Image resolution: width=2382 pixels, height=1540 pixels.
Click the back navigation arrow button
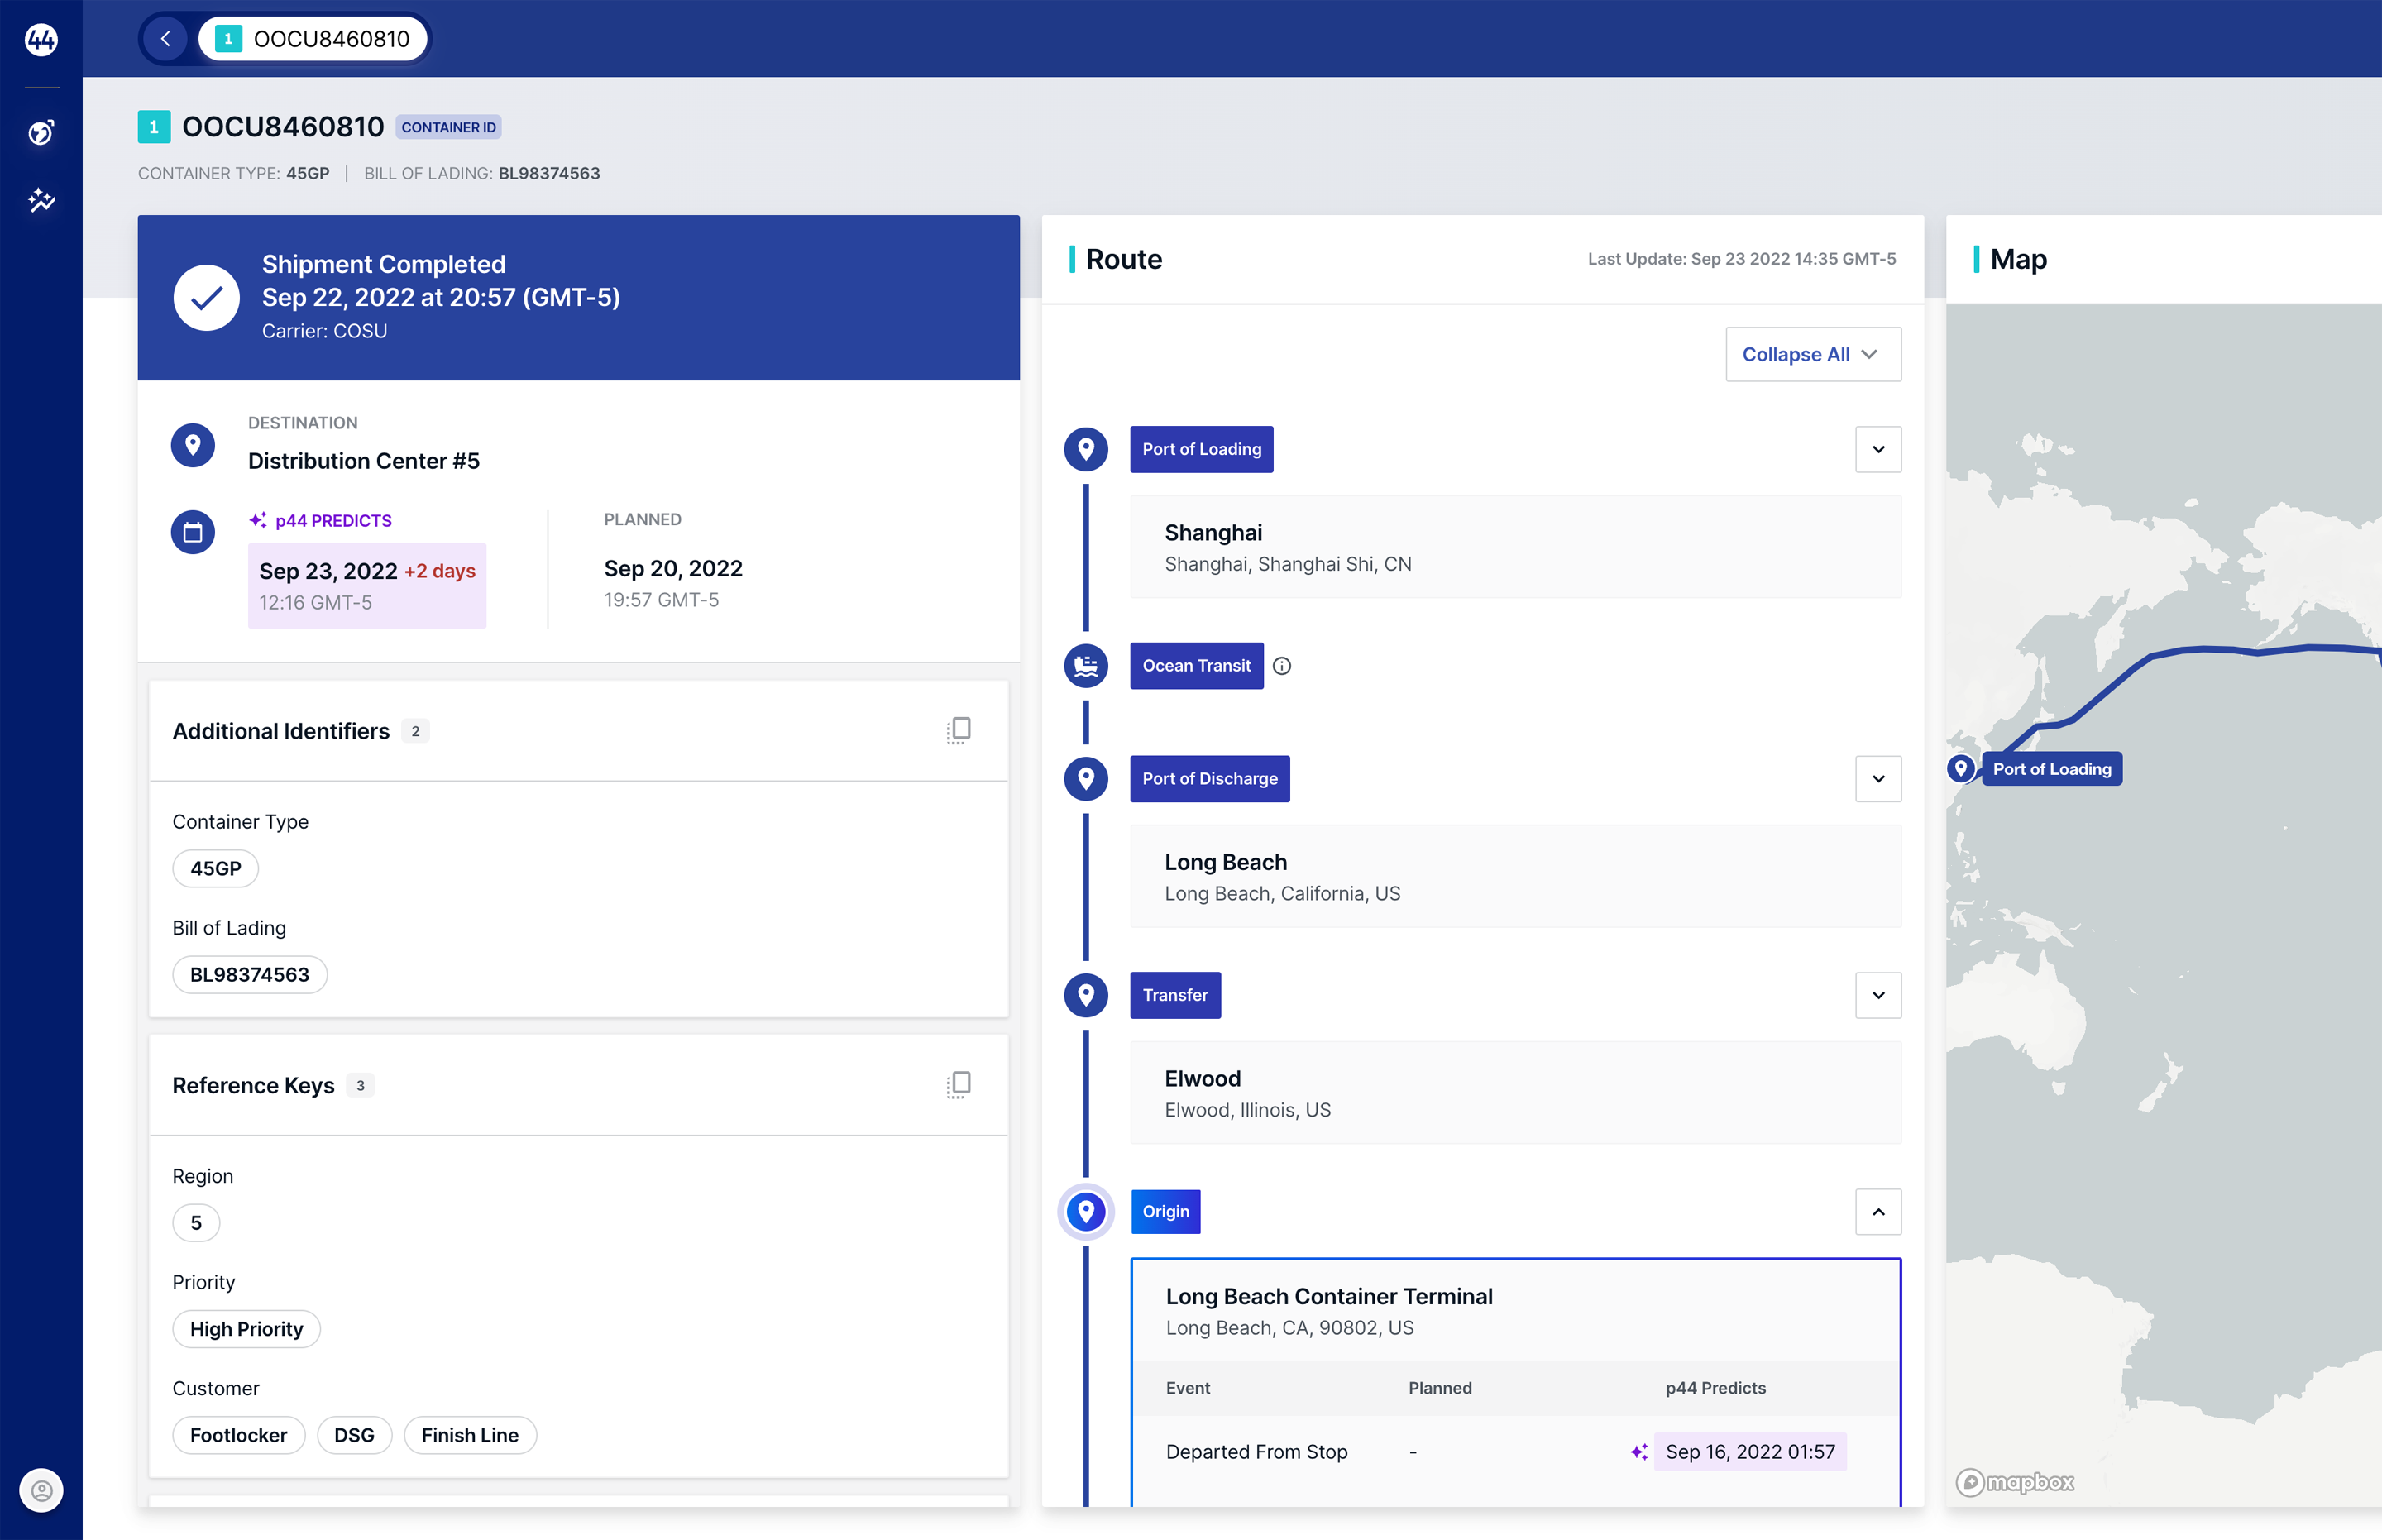point(169,38)
